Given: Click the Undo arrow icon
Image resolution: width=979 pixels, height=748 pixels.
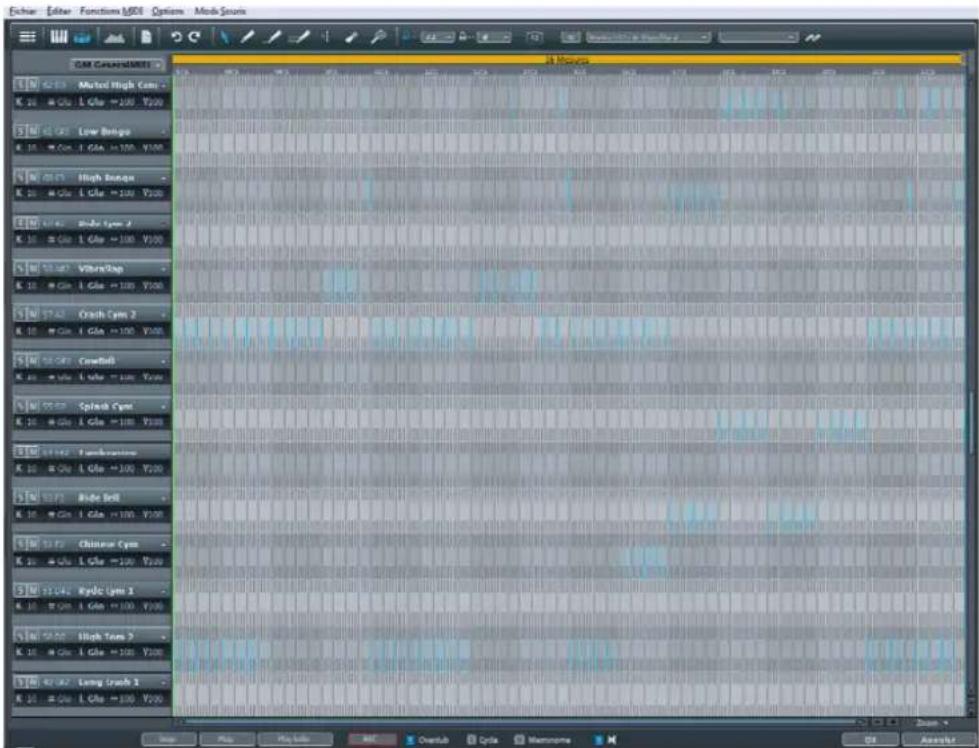Looking at the screenshot, I should coord(178,37).
